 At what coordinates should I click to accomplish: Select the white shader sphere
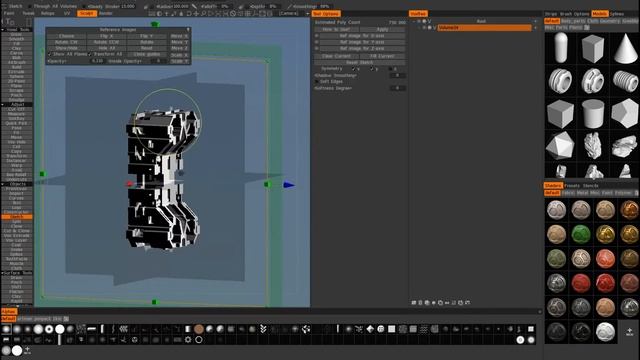click(605, 332)
